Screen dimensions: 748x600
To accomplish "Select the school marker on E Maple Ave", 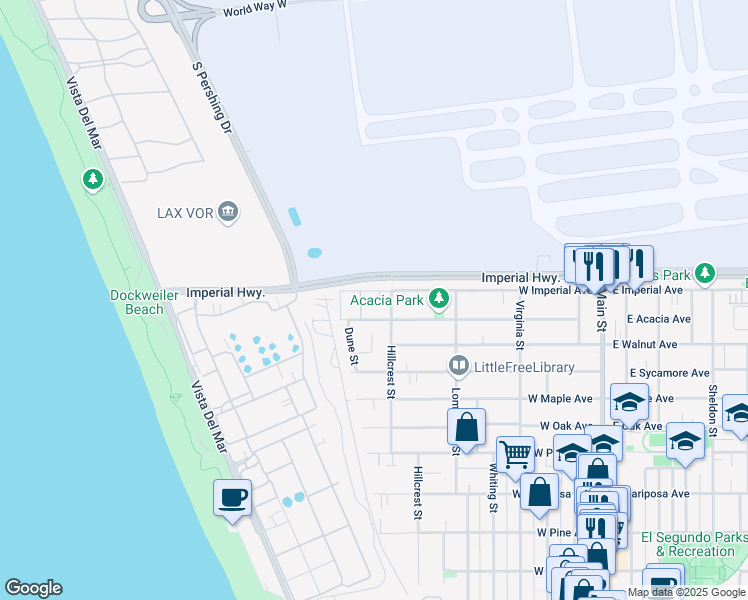I will 629,403.
